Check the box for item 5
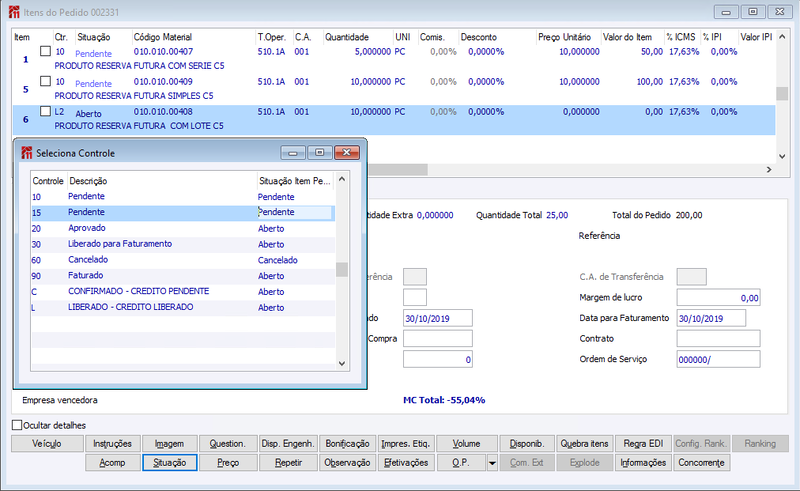The width and height of the screenshot is (800, 491). tap(45, 81)
